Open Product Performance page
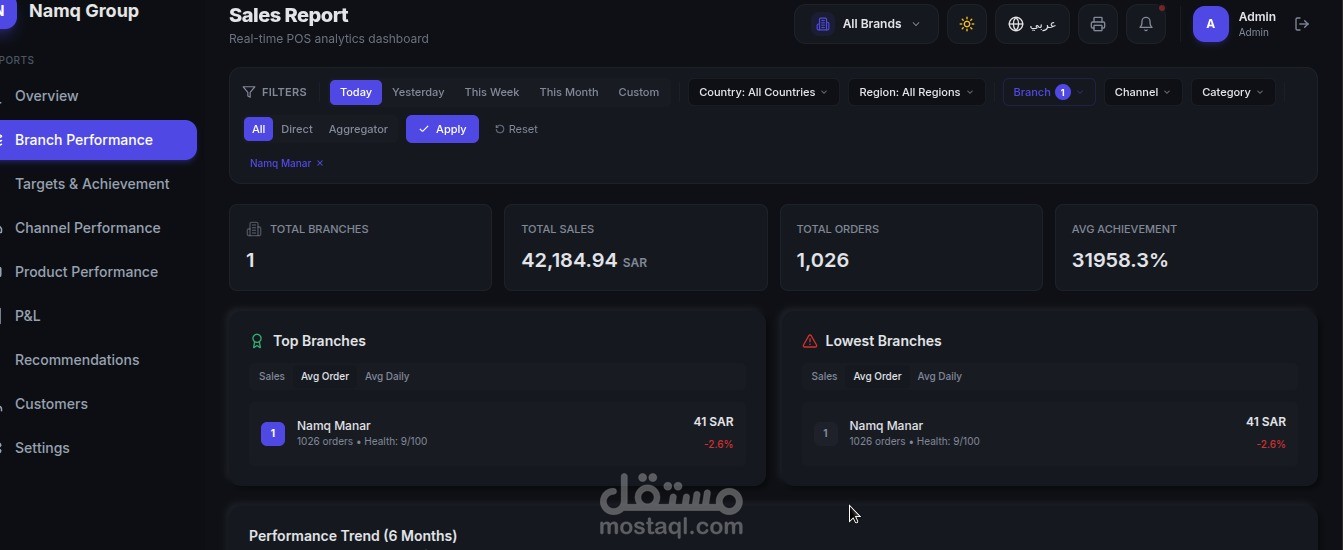Viewport: 1343px width, 550px height. pos(98,272)
